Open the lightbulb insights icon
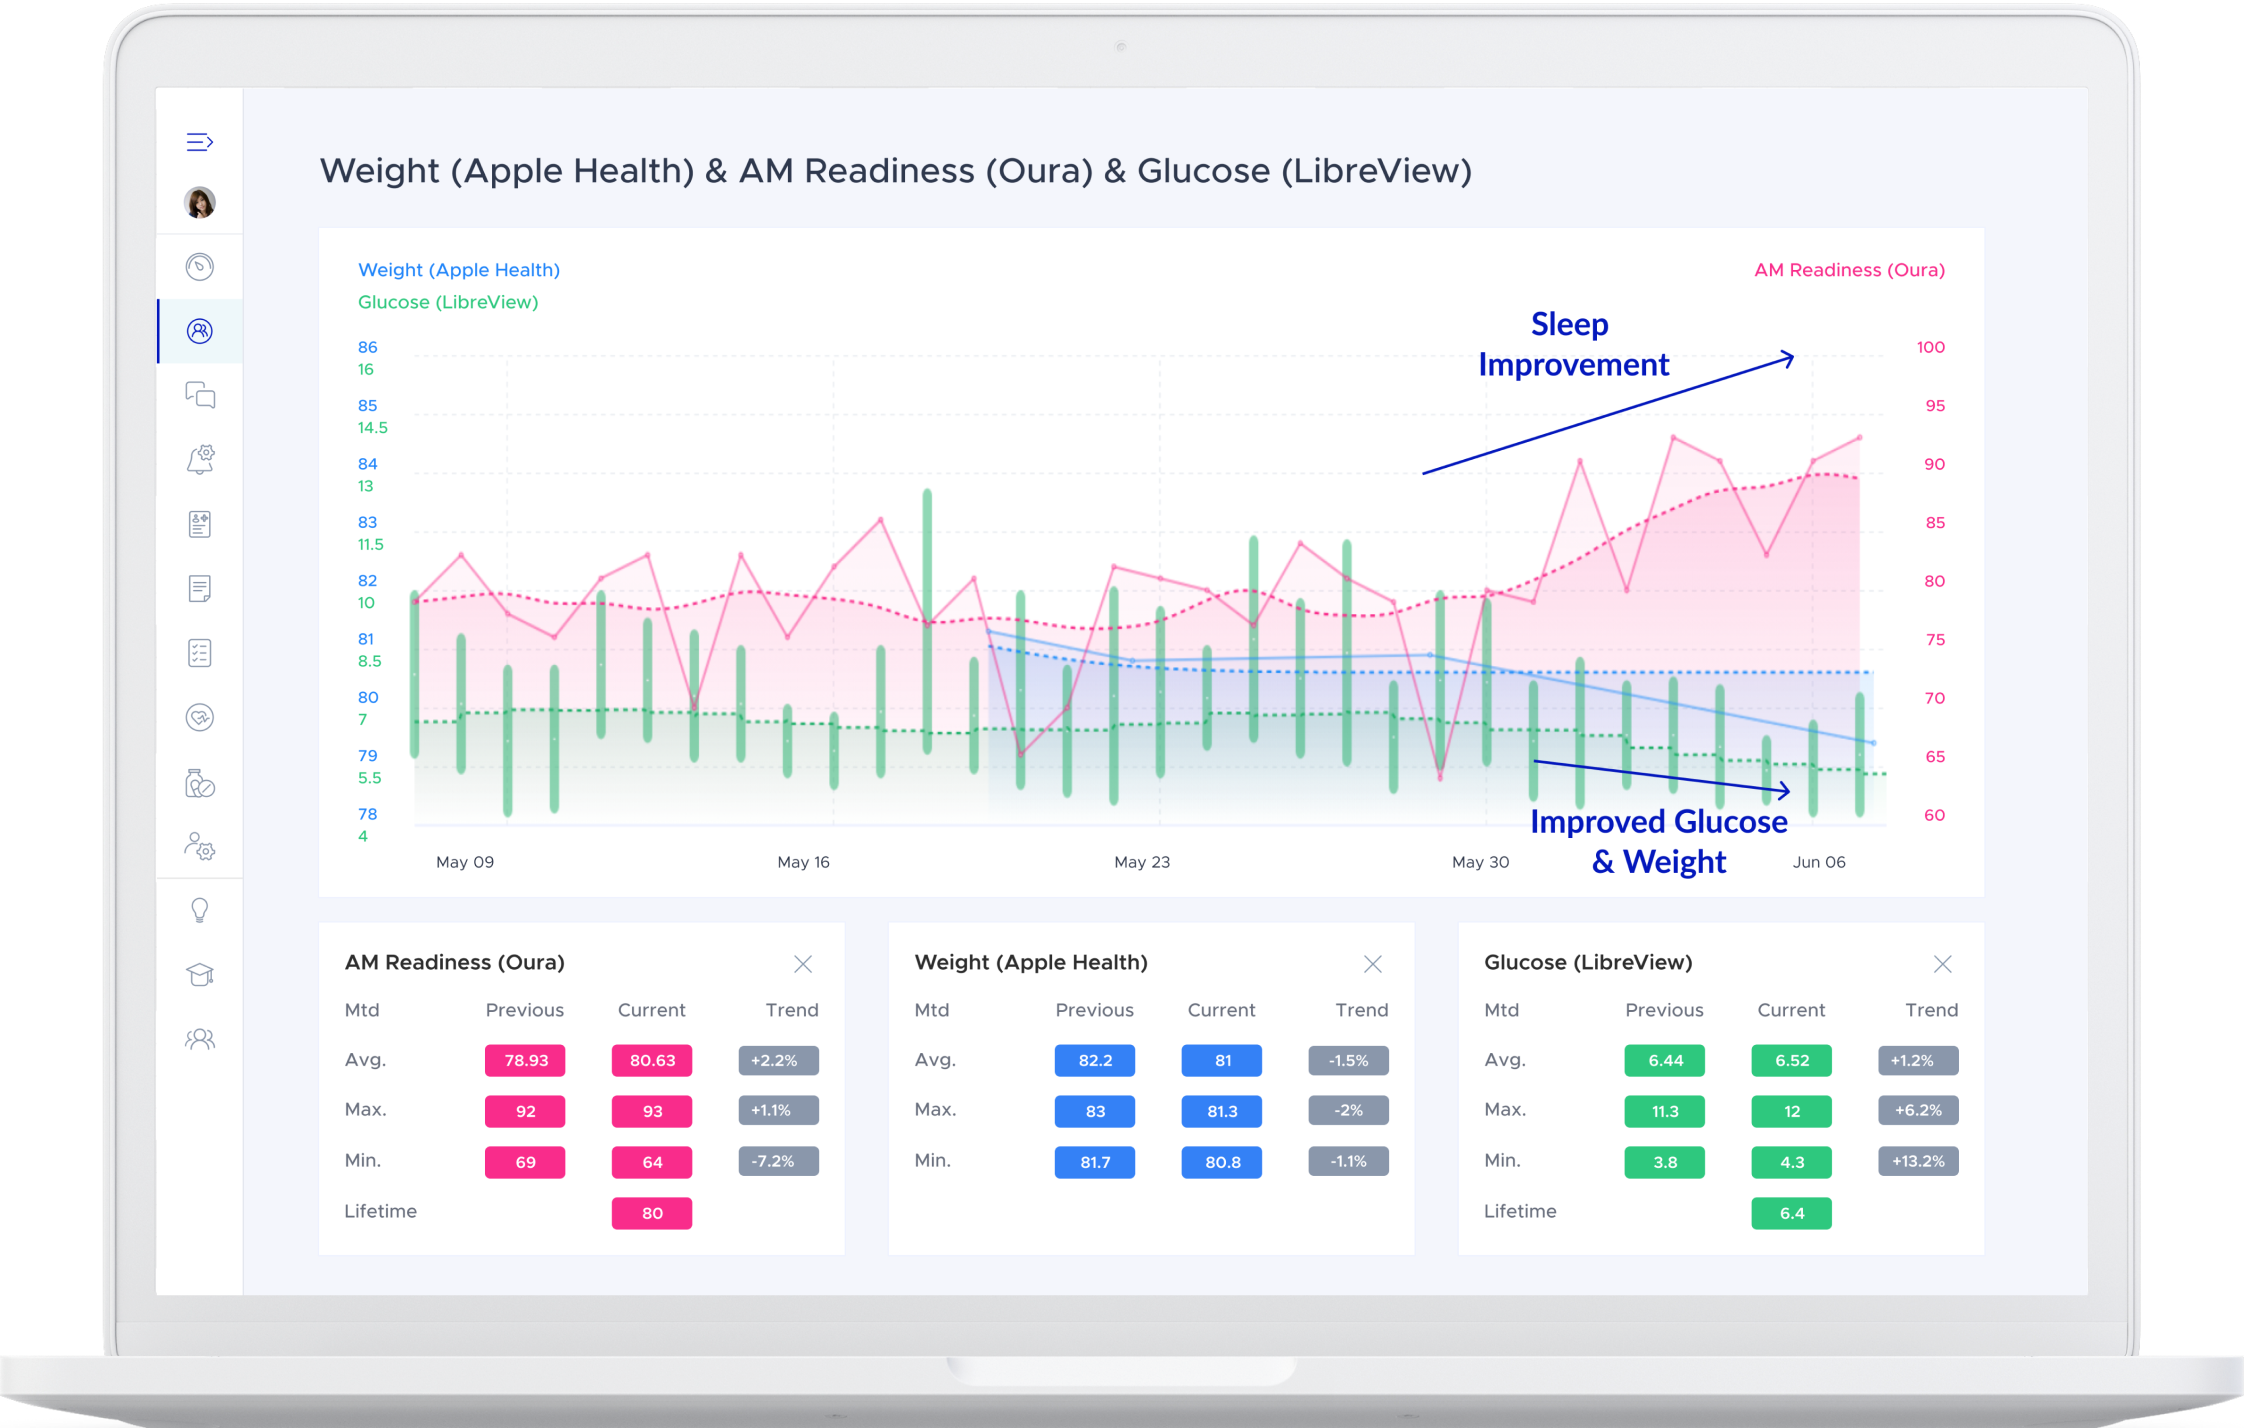2244x1428 pixels. [x=200, y=910]
